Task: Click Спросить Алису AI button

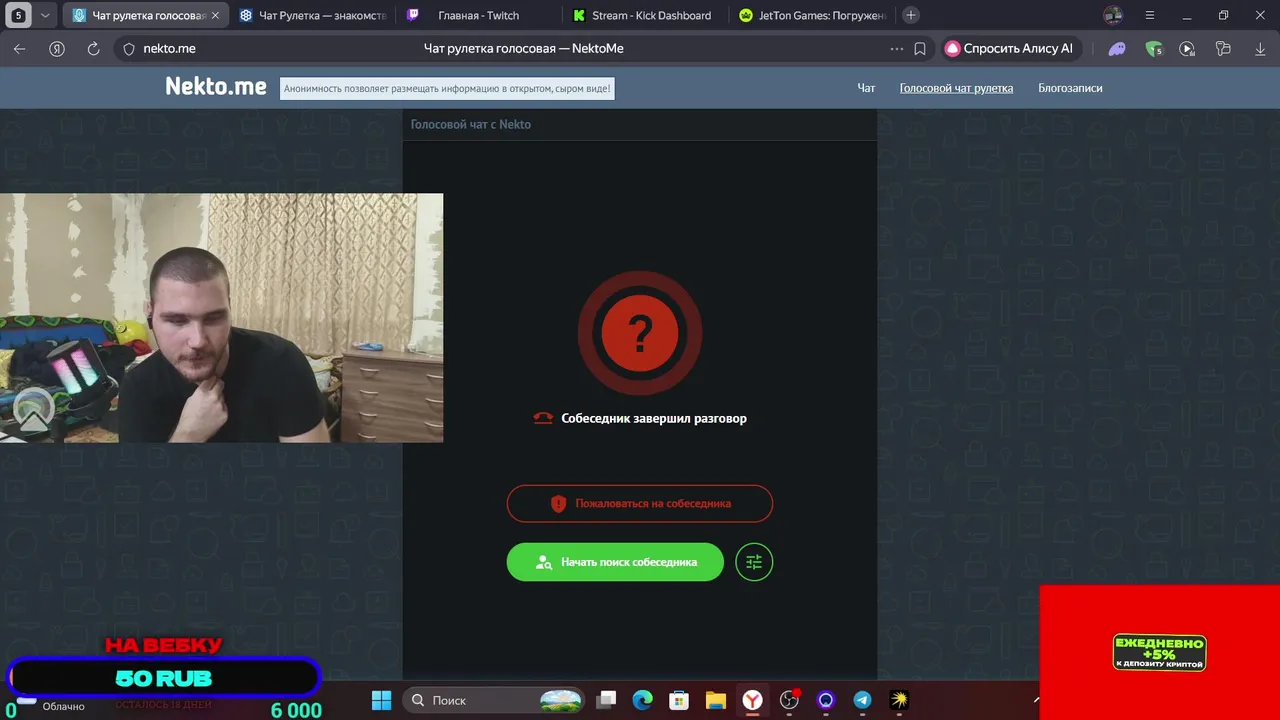Action: (x=1010, y=48)
